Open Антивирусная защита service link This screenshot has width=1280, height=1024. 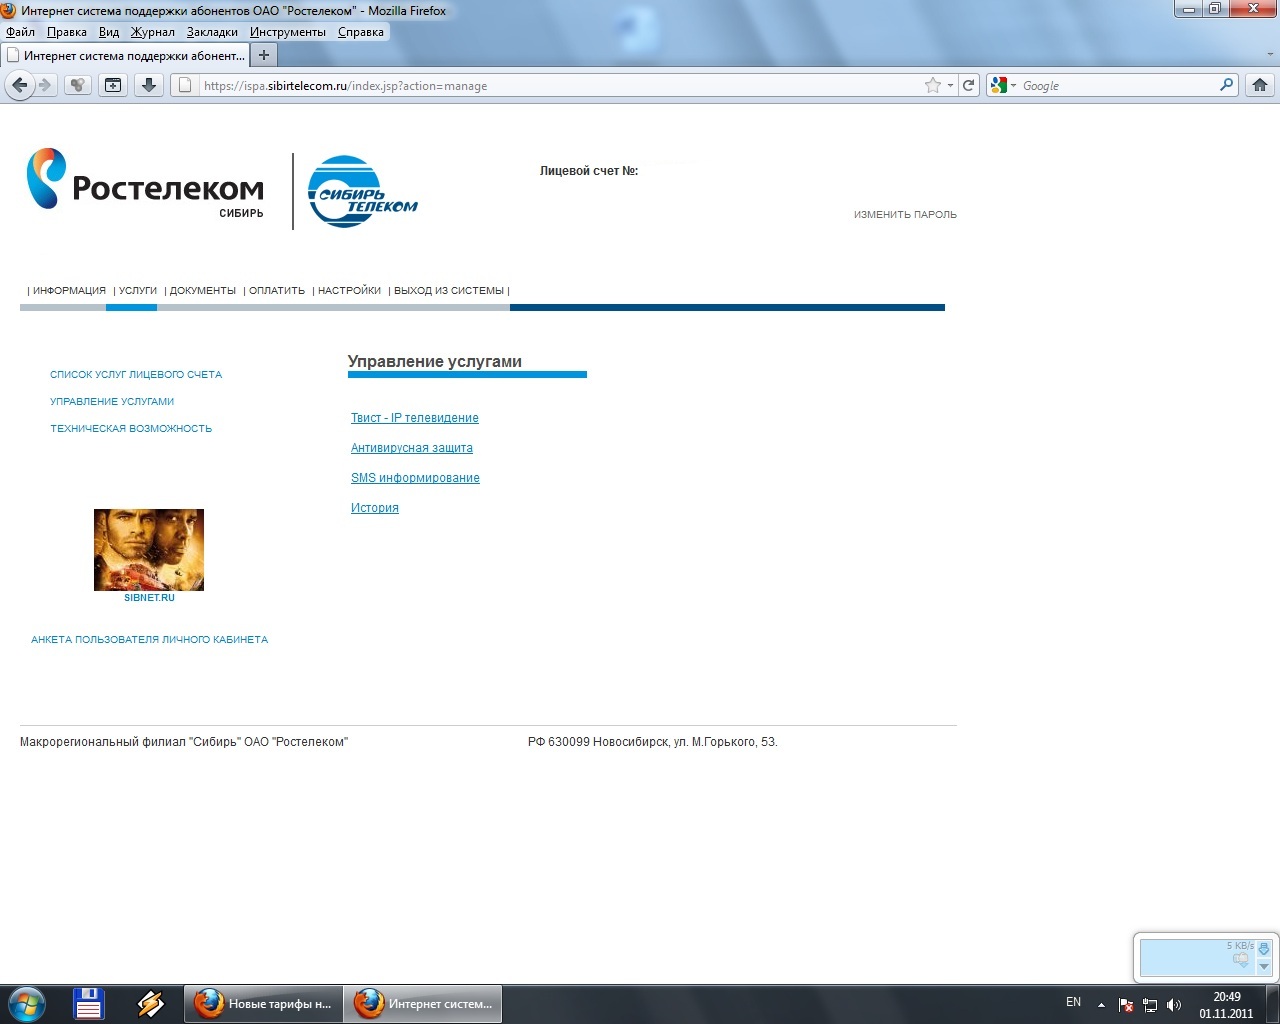(x=412, y=448)
